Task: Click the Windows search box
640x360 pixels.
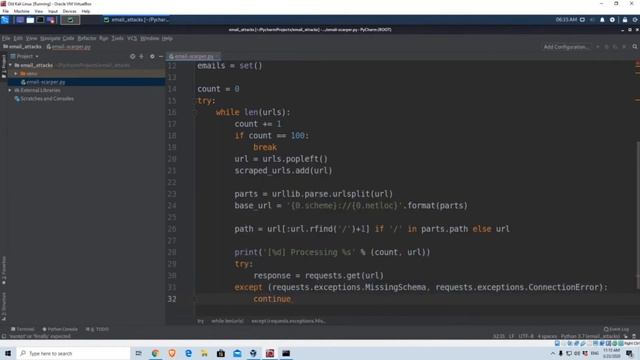Action: (x=73, y=353)
